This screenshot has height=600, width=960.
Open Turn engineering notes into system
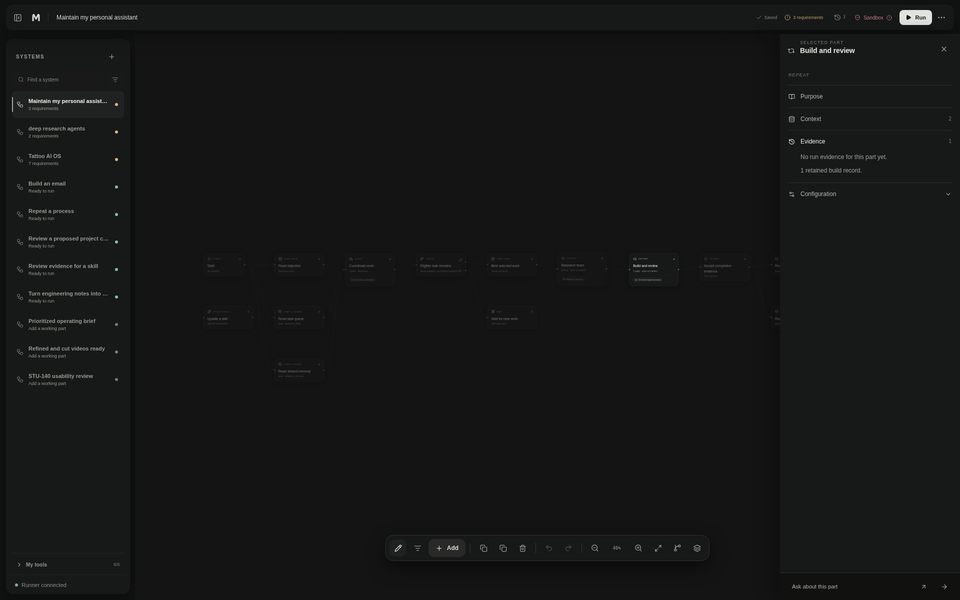(x=68, y=298)
